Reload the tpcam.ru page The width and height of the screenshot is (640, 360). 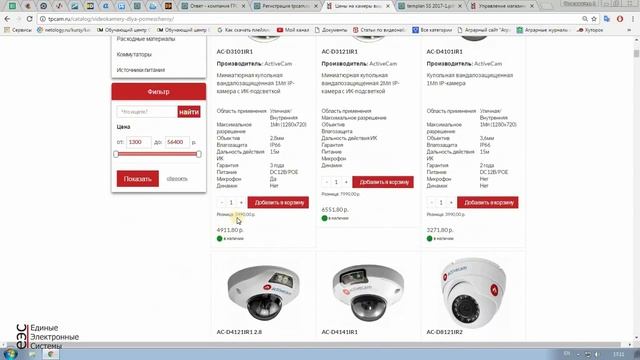pyautogui.click(x=29, y=19)
